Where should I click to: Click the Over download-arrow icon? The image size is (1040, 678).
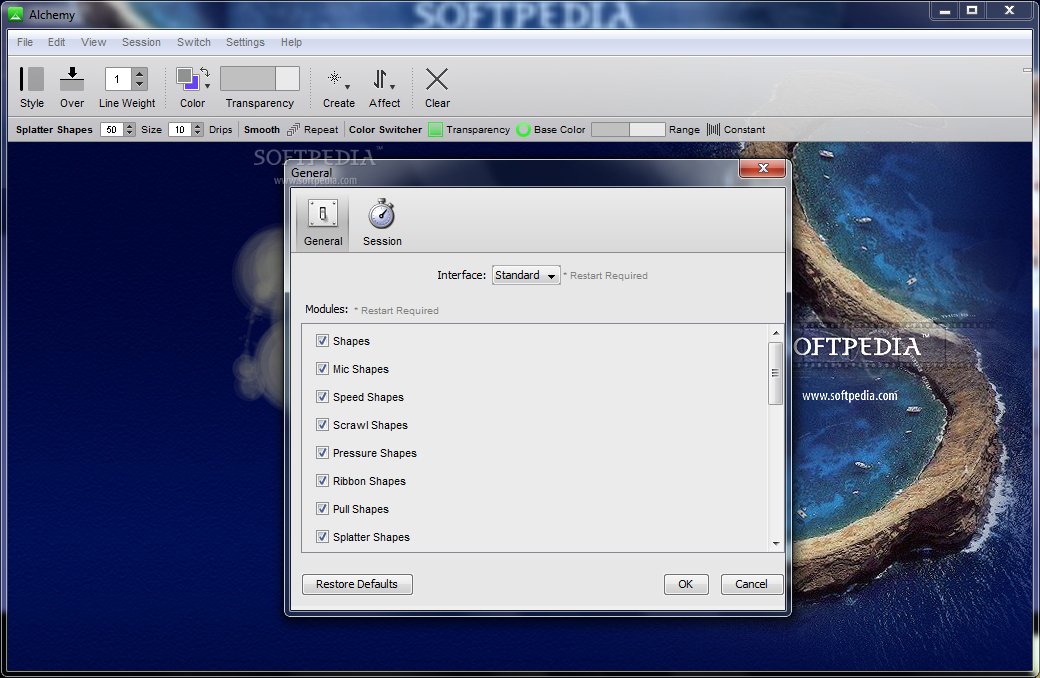click(x=72, y=79)
